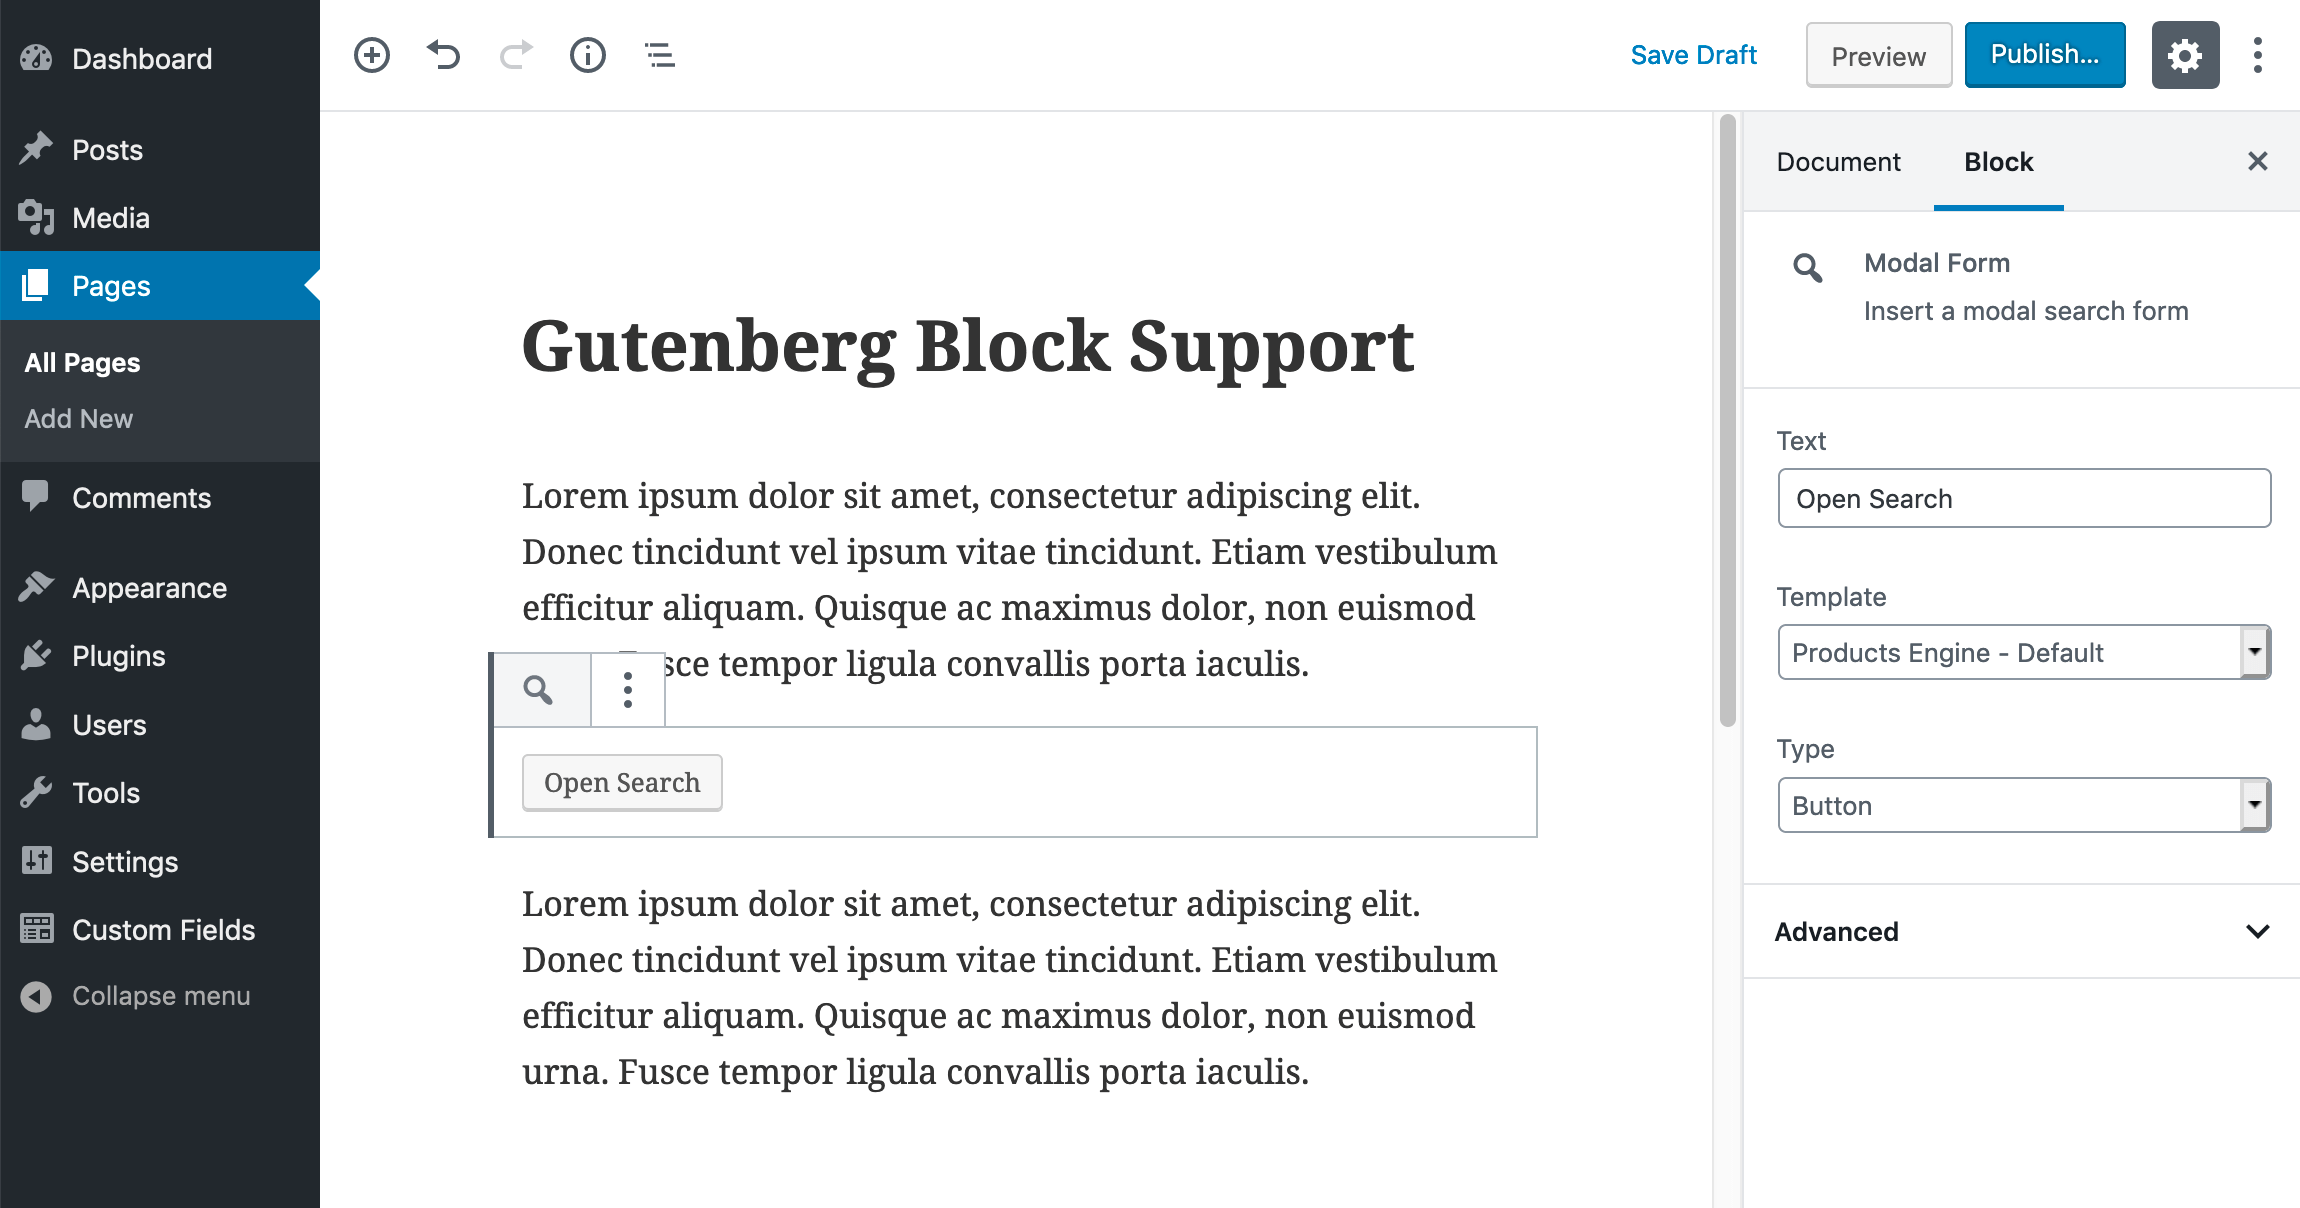Click the More options vertical ellipsis
Image resolution: width=2300 pixels, height=1208 pixels.
[x=627, y=688]
